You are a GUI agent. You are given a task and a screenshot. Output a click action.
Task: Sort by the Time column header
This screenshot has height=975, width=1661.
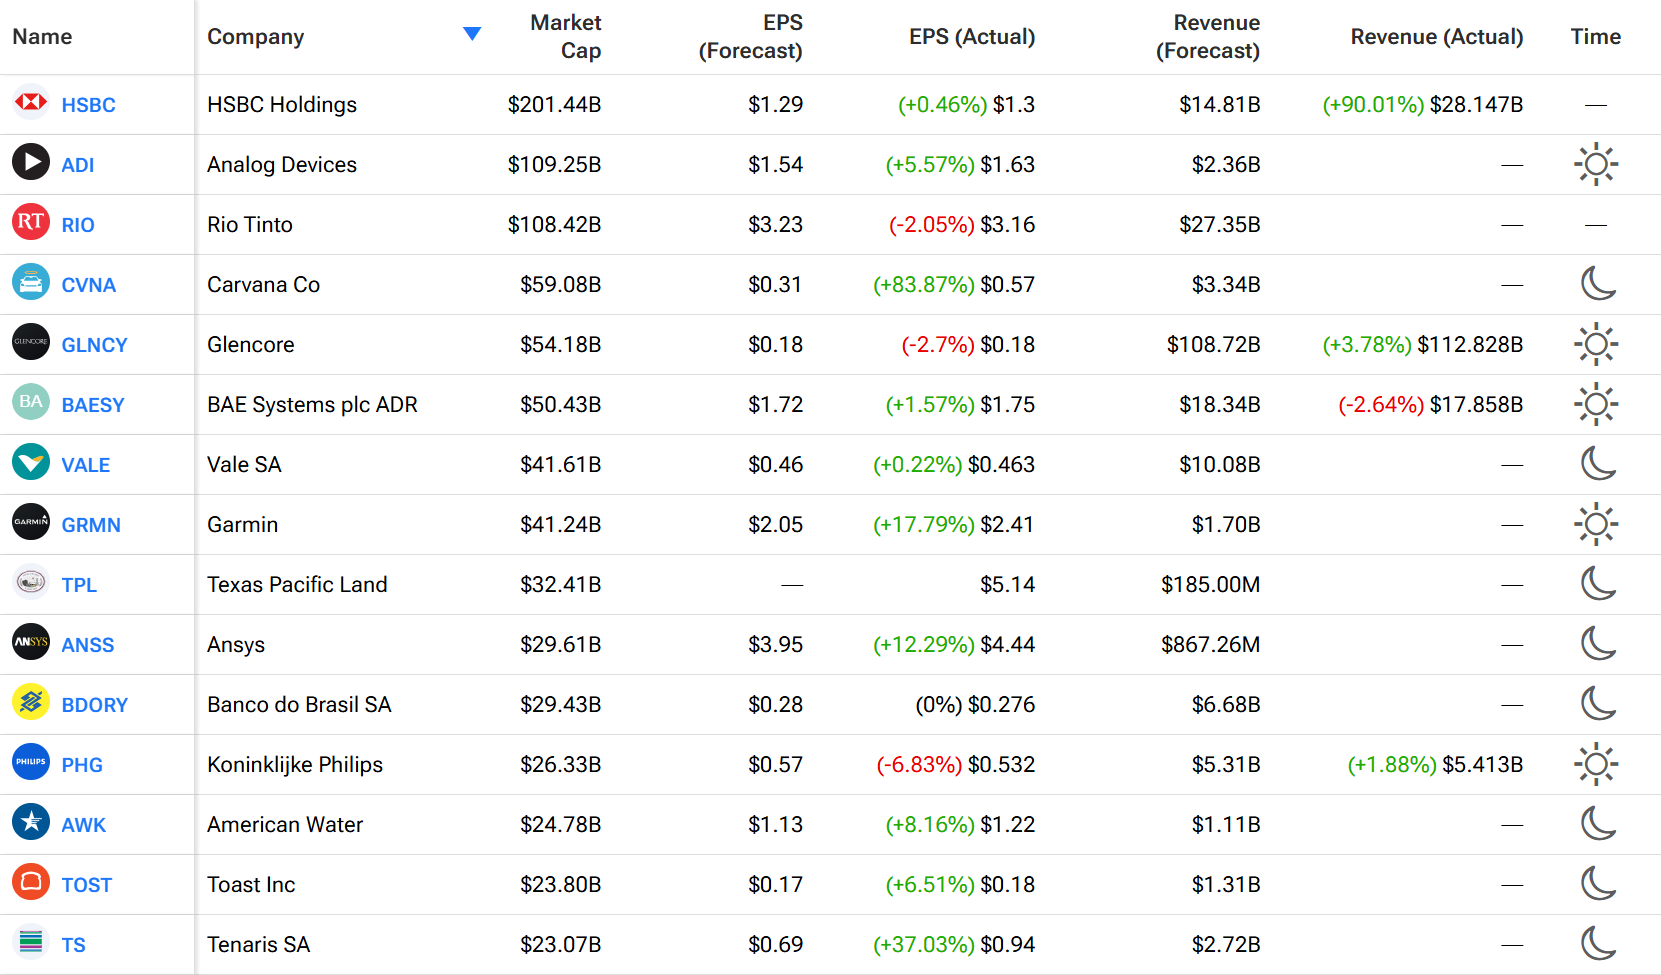pos(1596,37)
